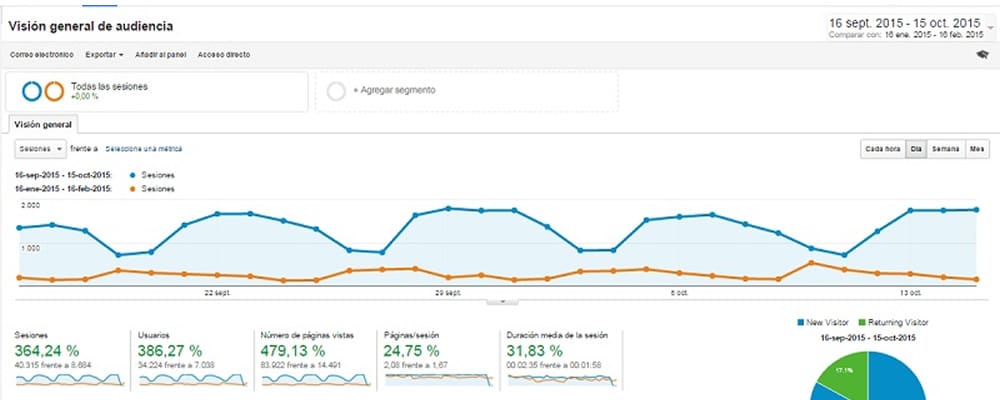Open the Exportar dropdown menu

(104, 55)
